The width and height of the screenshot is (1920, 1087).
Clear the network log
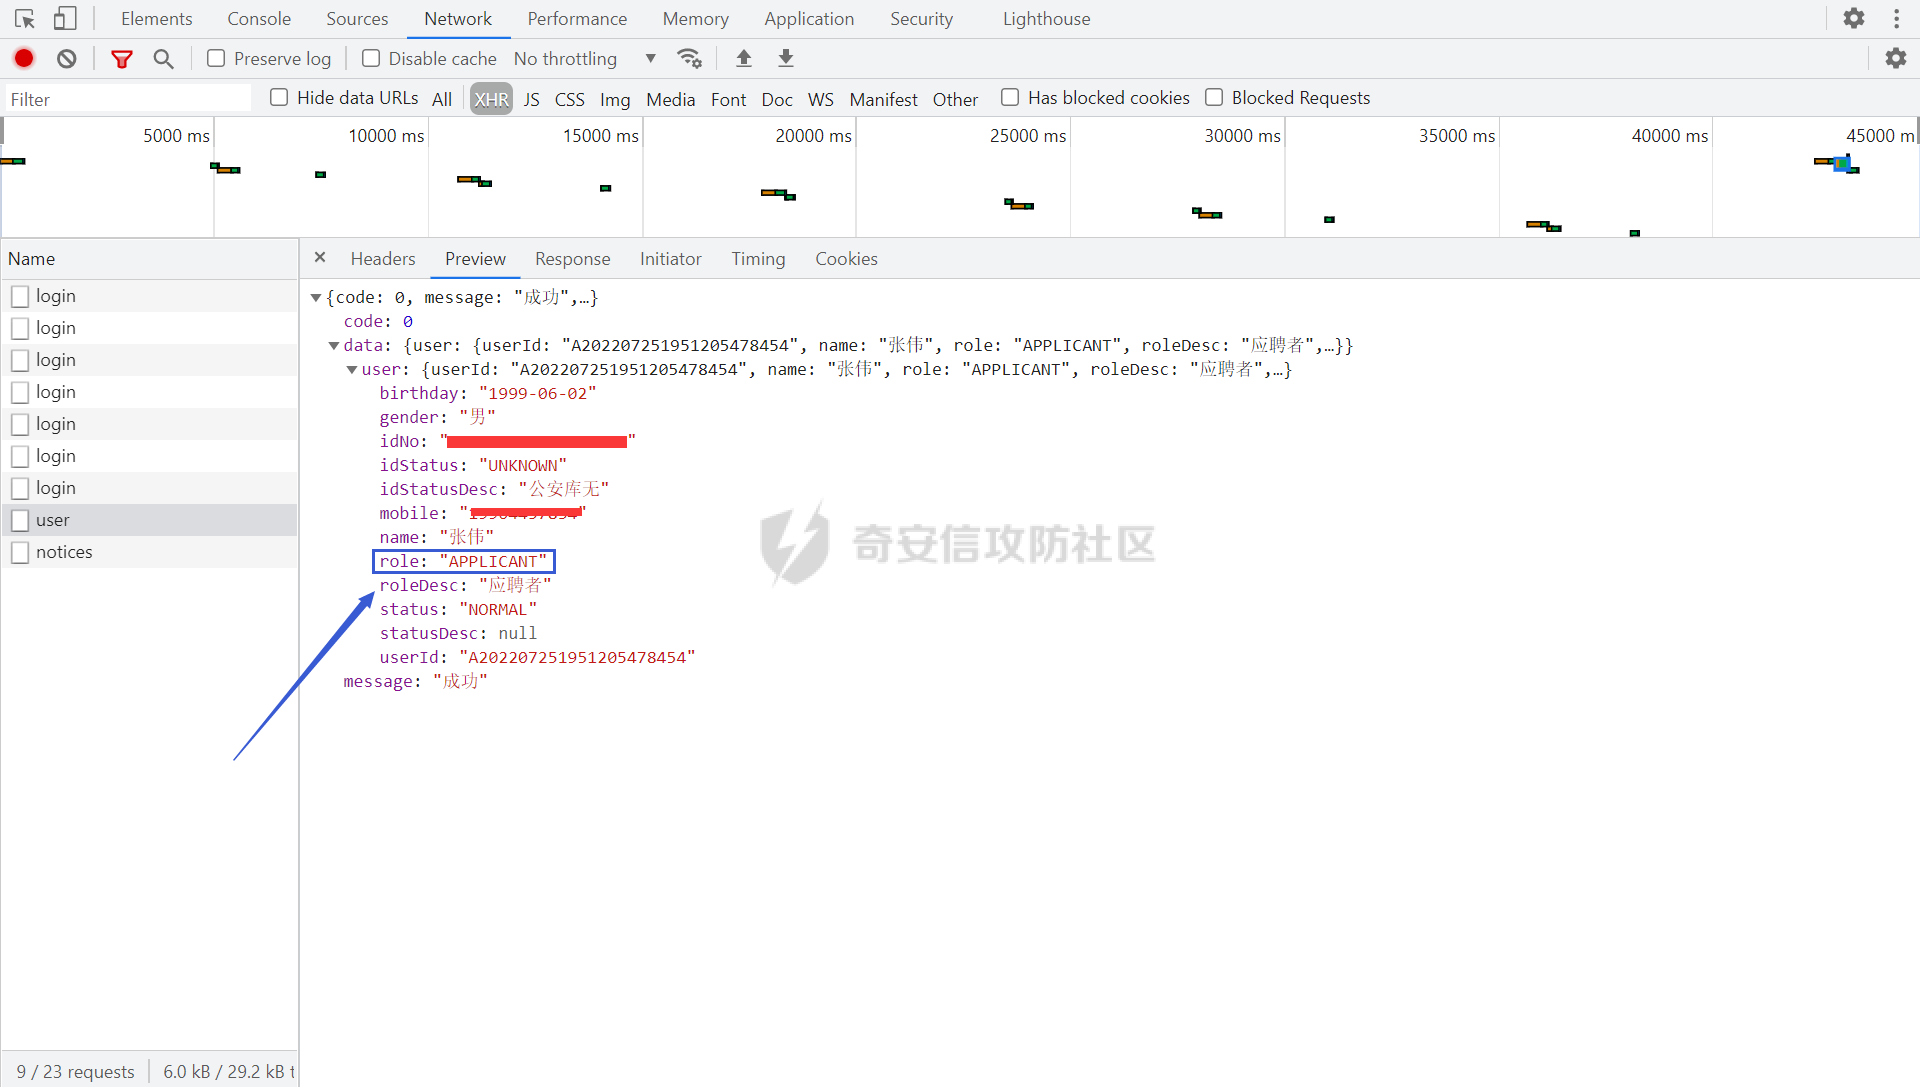coord(67,59)
